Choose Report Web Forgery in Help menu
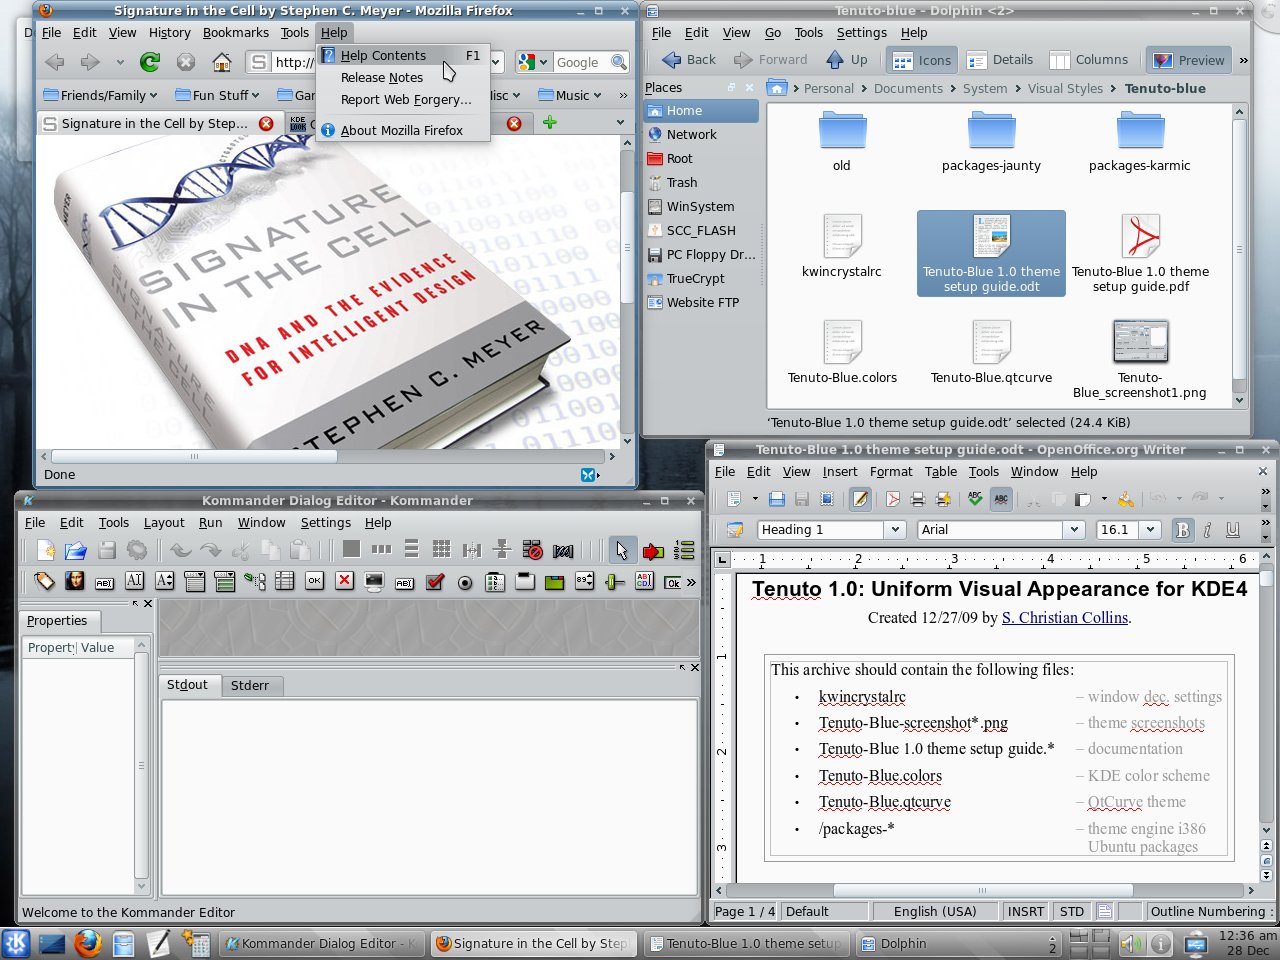1280x960 pixels. point(405,99)
